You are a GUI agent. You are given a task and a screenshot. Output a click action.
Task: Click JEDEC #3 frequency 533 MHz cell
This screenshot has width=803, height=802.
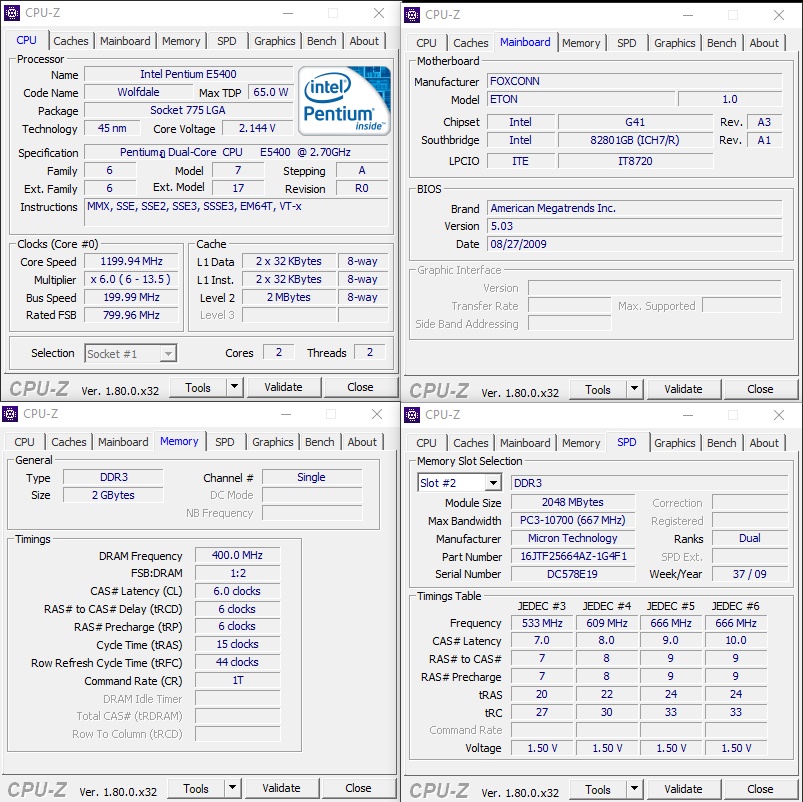[542, 623]
